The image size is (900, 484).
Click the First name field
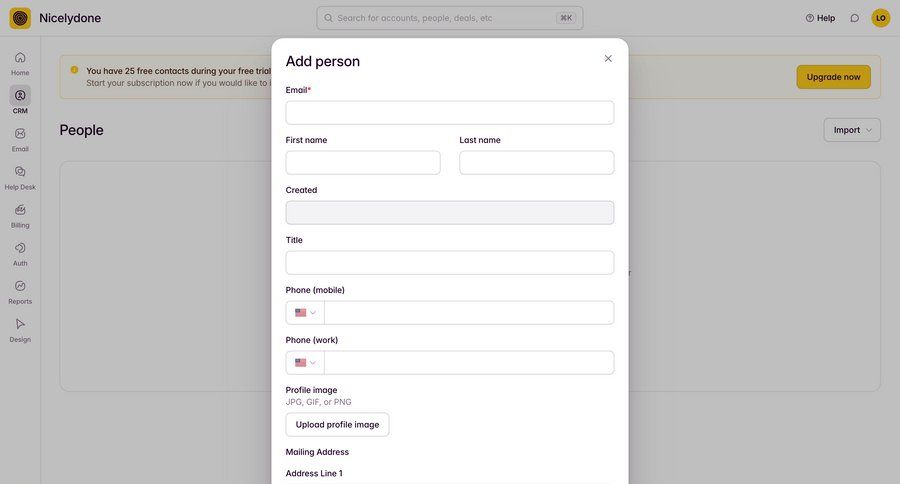point(363,162)
